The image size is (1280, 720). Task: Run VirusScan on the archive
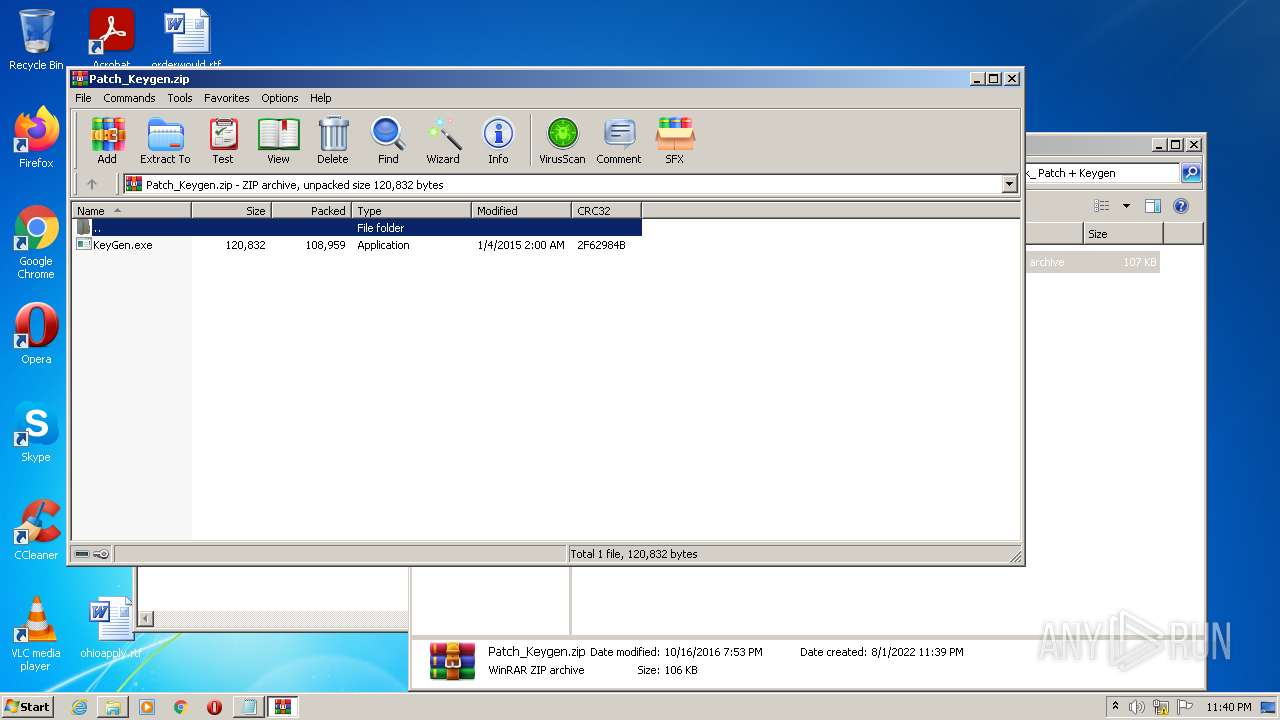pyautogui.click(x=562, y=141)
